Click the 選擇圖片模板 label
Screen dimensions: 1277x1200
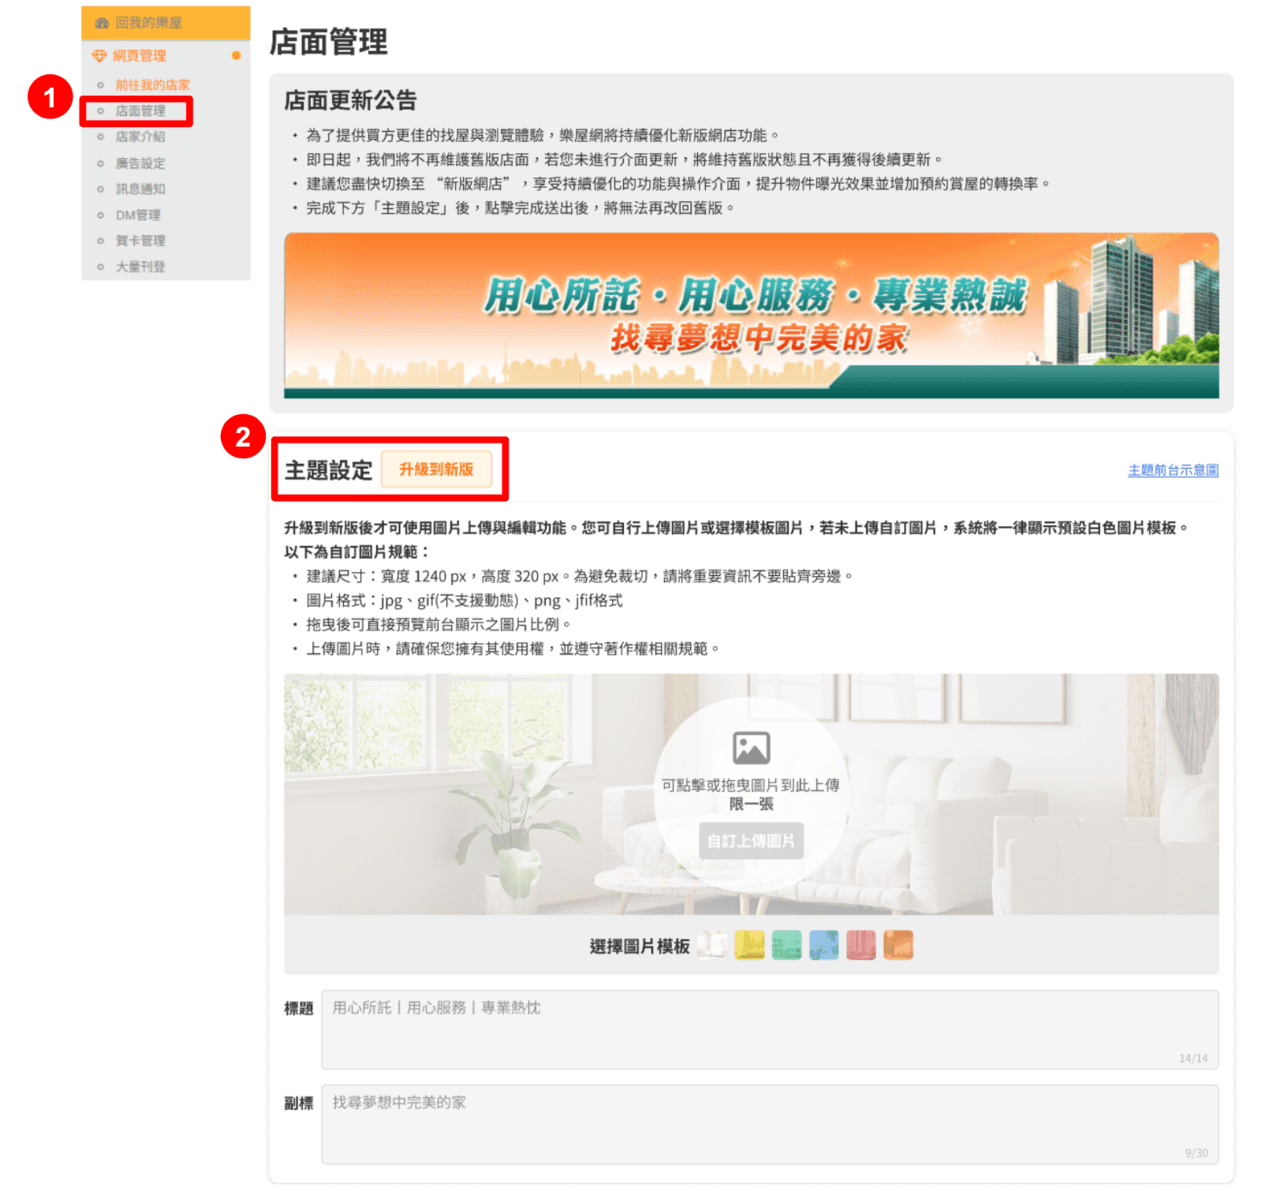click(640, 946)
